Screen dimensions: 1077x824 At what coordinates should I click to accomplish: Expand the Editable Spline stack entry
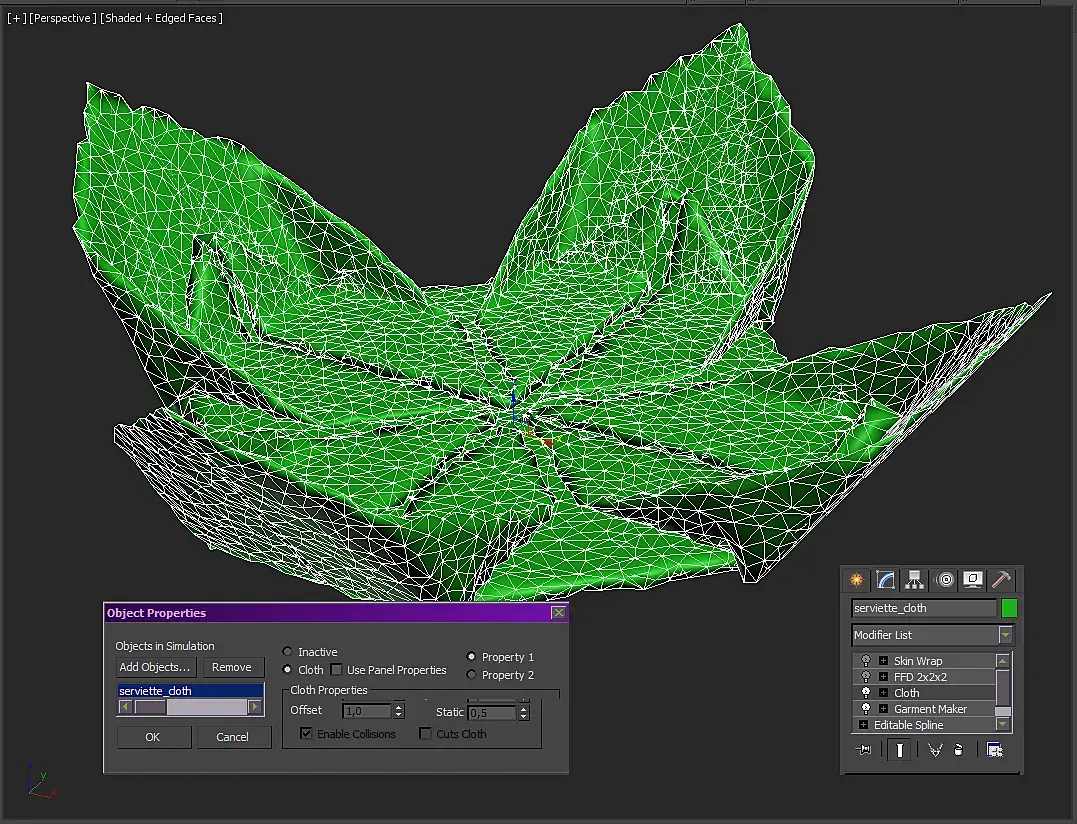(864, 725)
